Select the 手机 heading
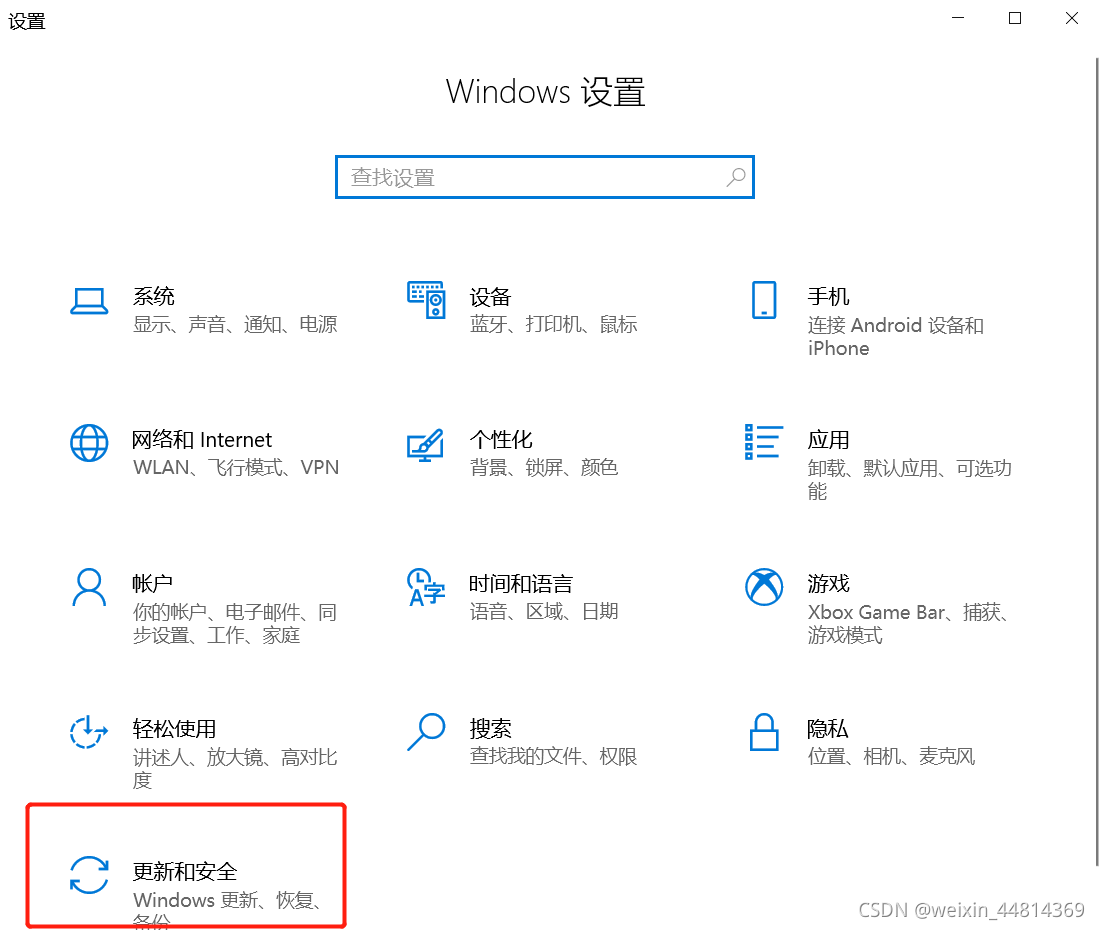The height and width of the screenshot is (930, 1100). tap(829, 297)
